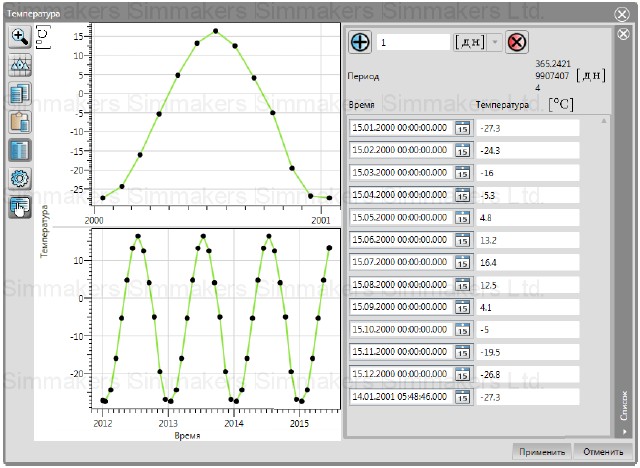Click the date field 15.06.2000 00:00:00.000
The width and height of the screenshot is (640, 468).
coord(402,240)
